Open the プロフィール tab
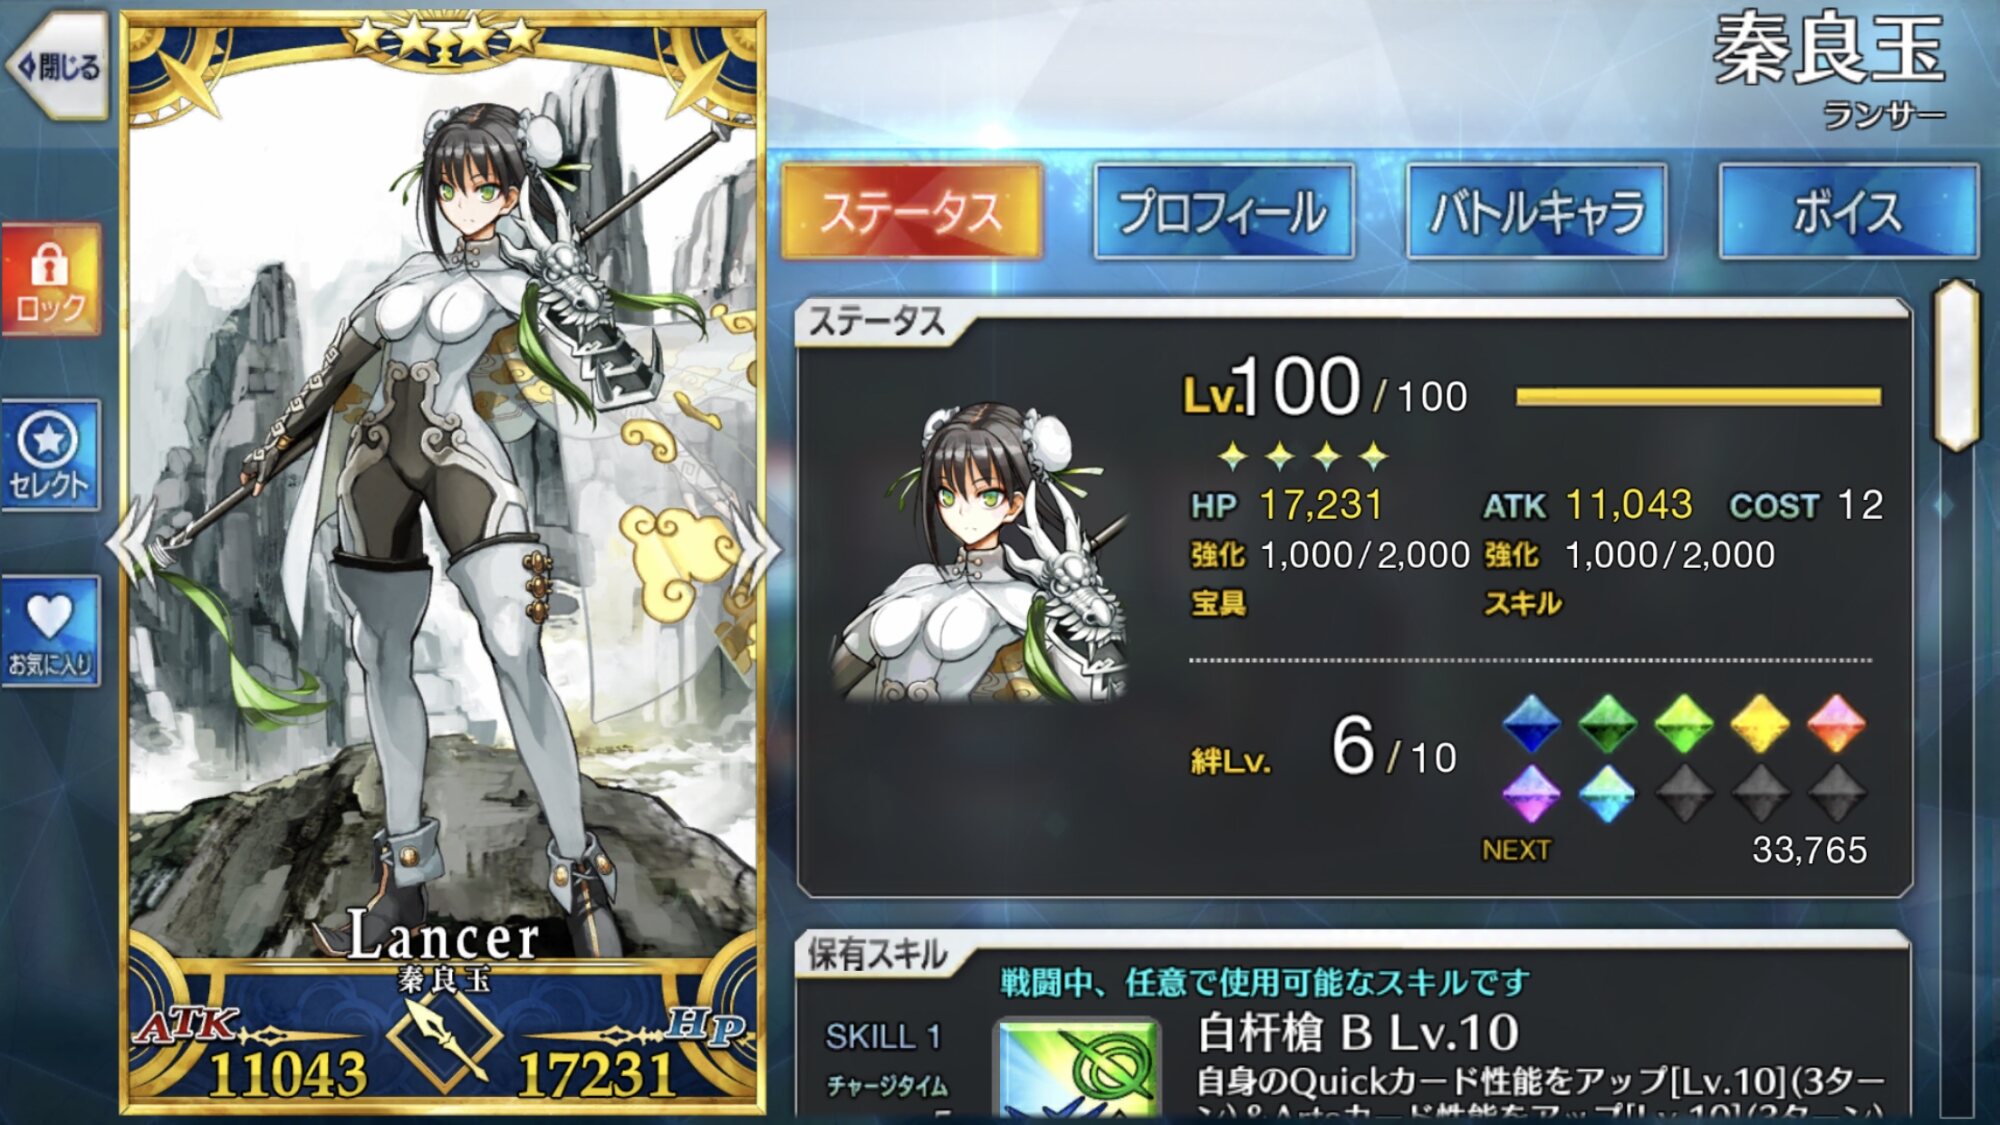The width and height of the screenshot is (2000, 1125). [1224, 212]
